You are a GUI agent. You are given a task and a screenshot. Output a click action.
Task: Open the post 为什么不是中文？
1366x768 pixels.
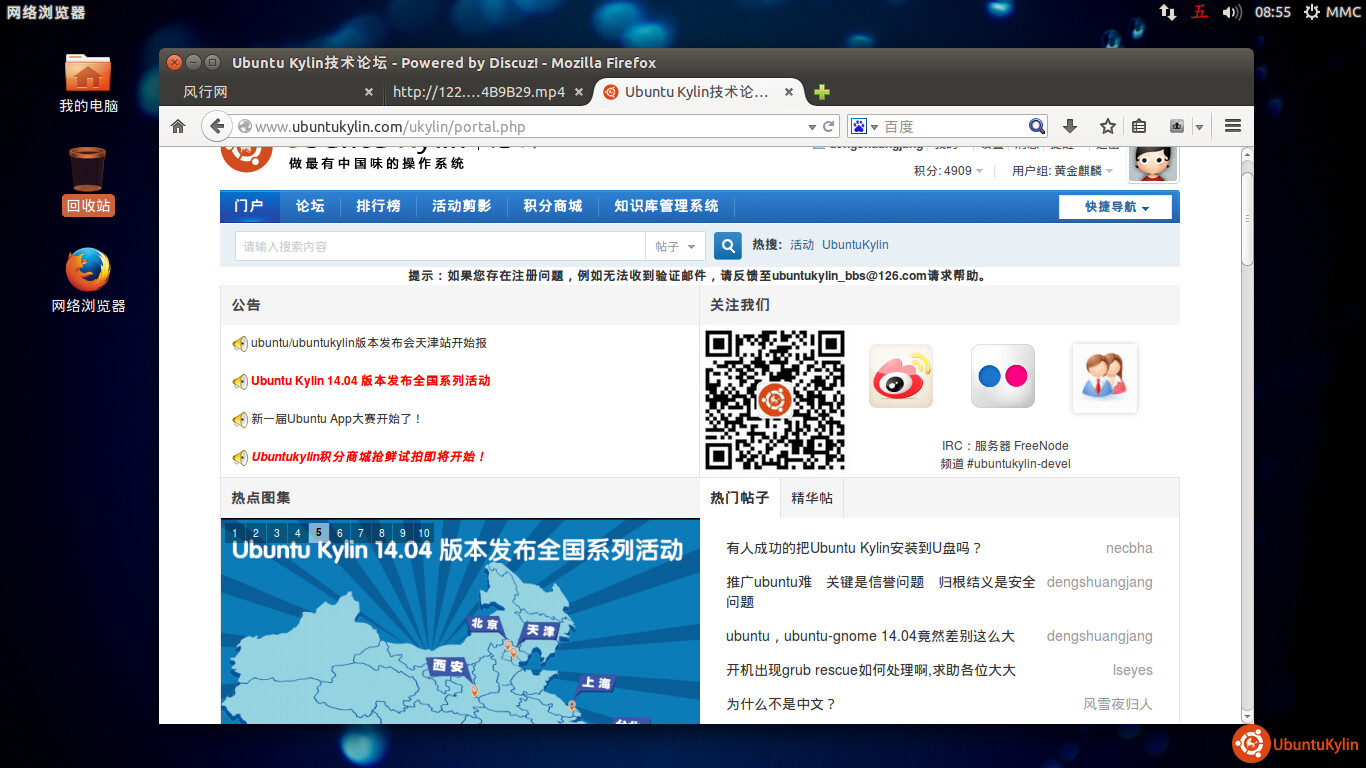[x=780, y=704]
